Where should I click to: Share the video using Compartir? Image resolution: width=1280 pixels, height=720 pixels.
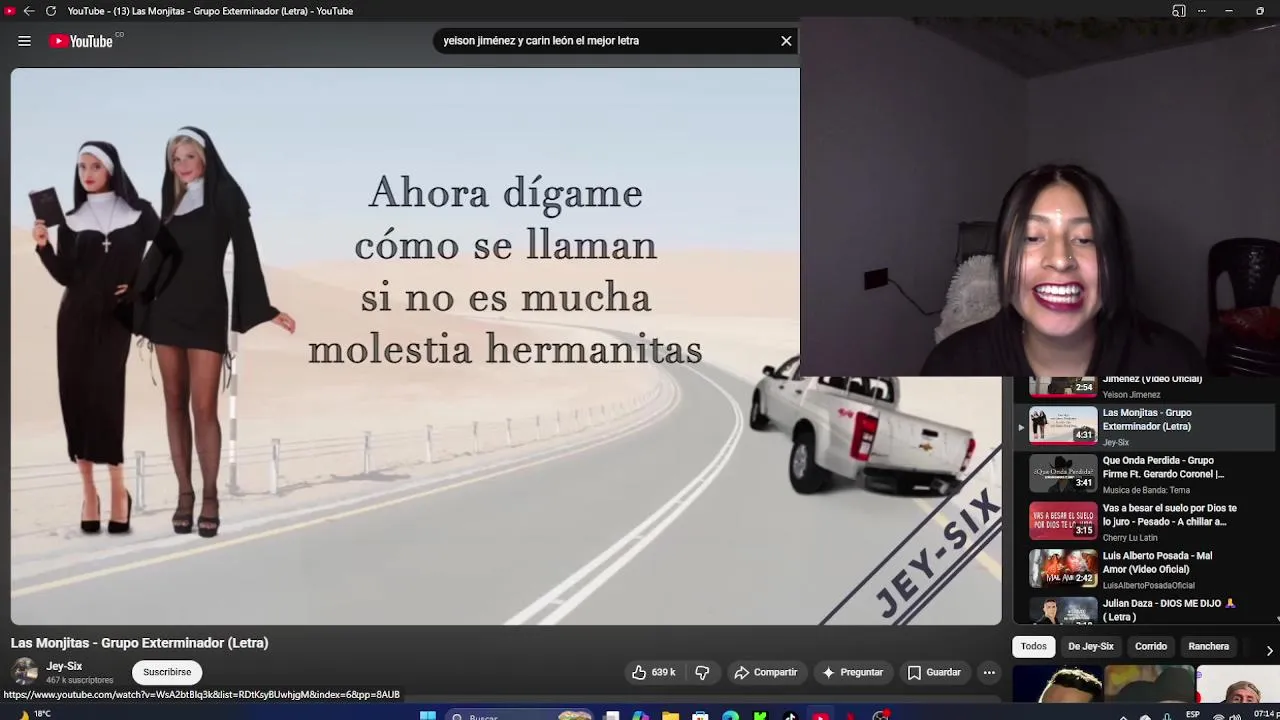coord(766,673)
